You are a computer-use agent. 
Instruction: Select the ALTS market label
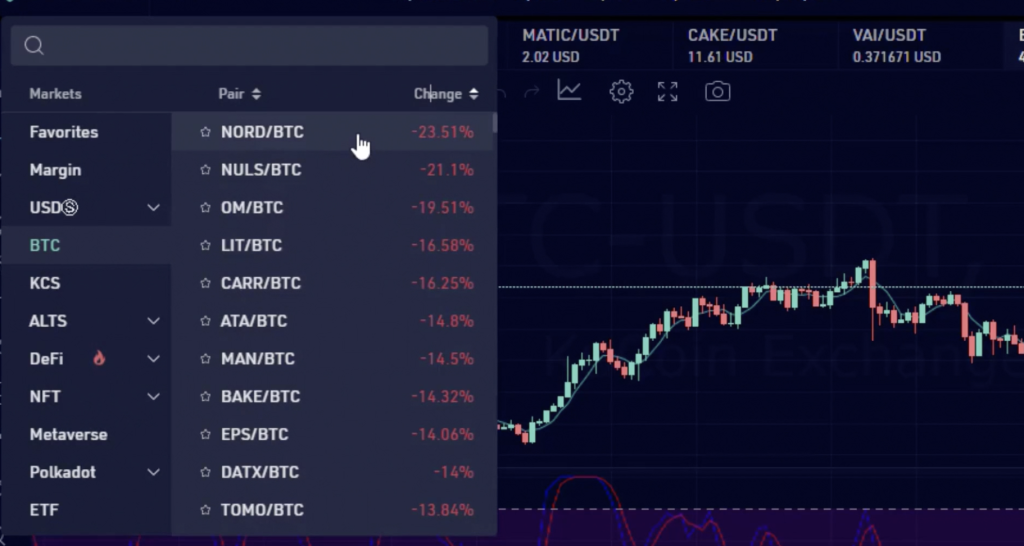(48, 321)
